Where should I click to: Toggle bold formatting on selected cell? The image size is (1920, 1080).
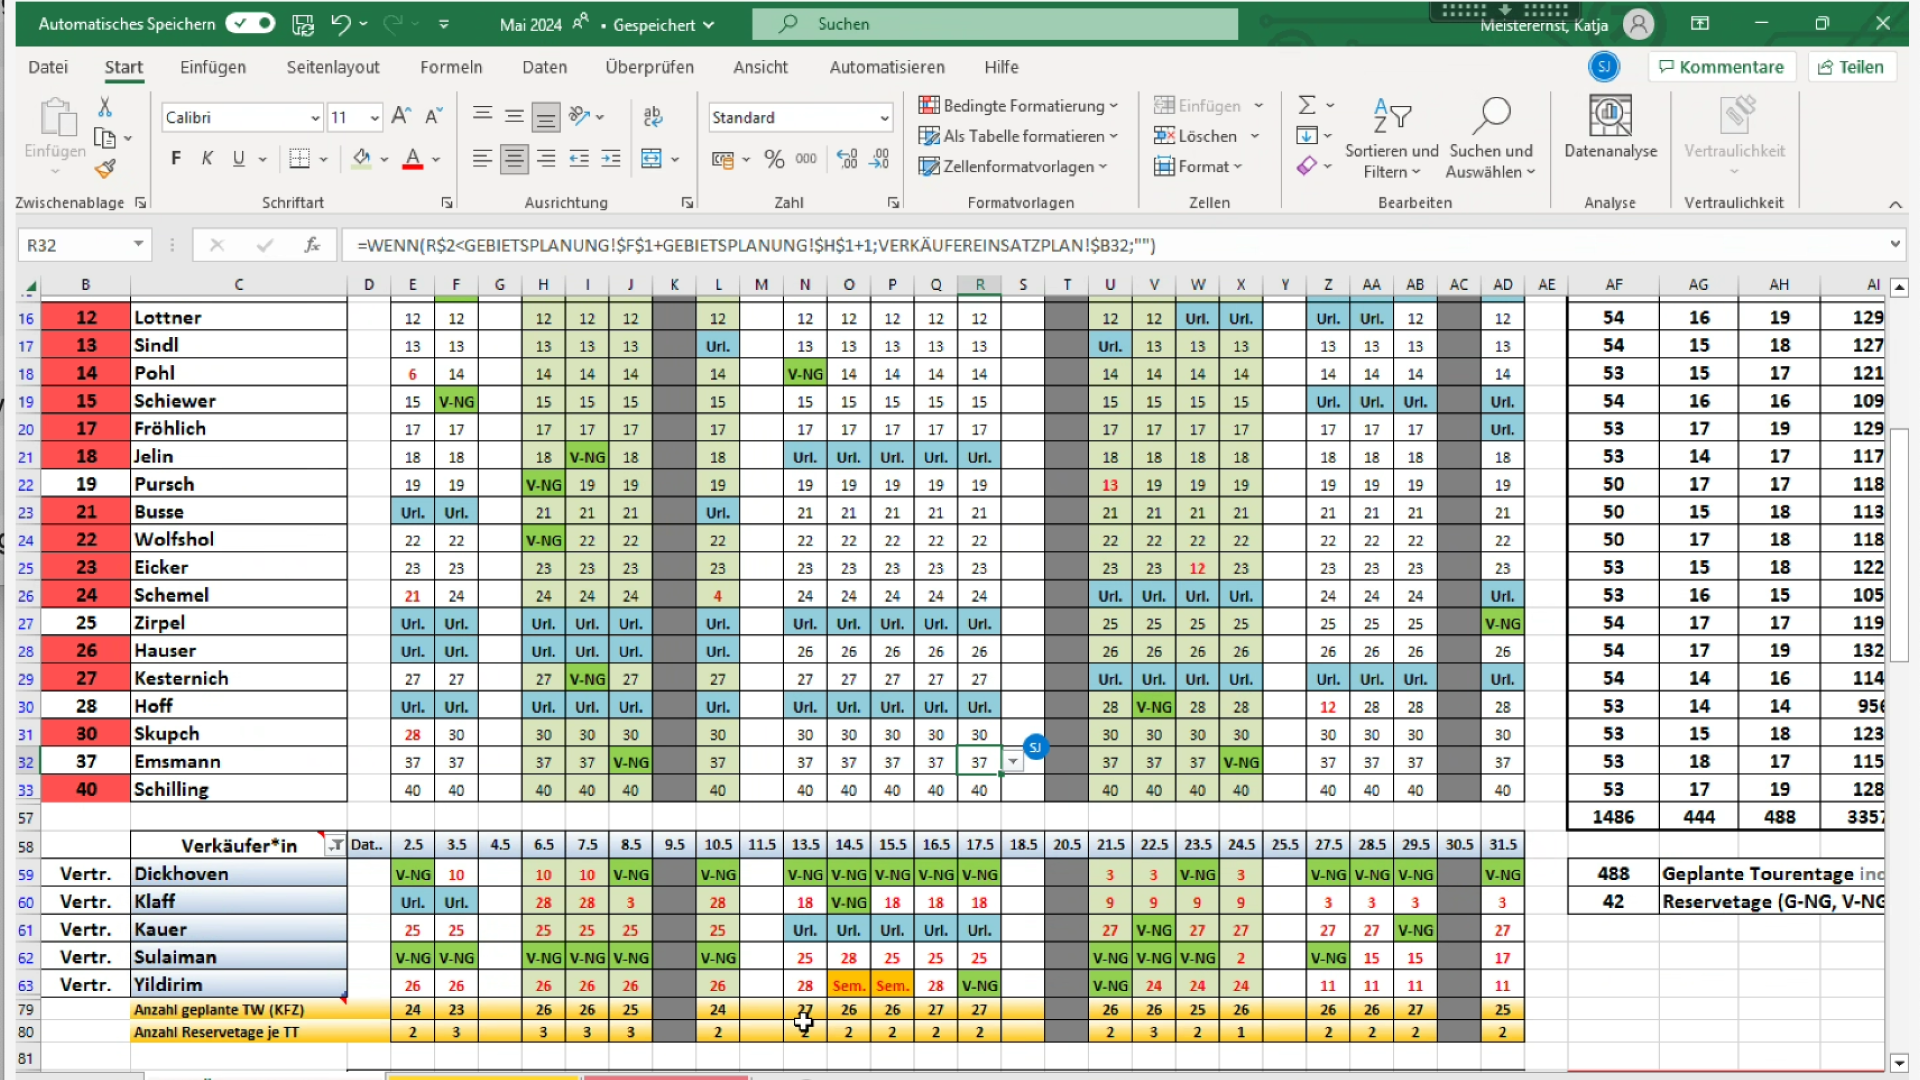[x=174, y=157]
